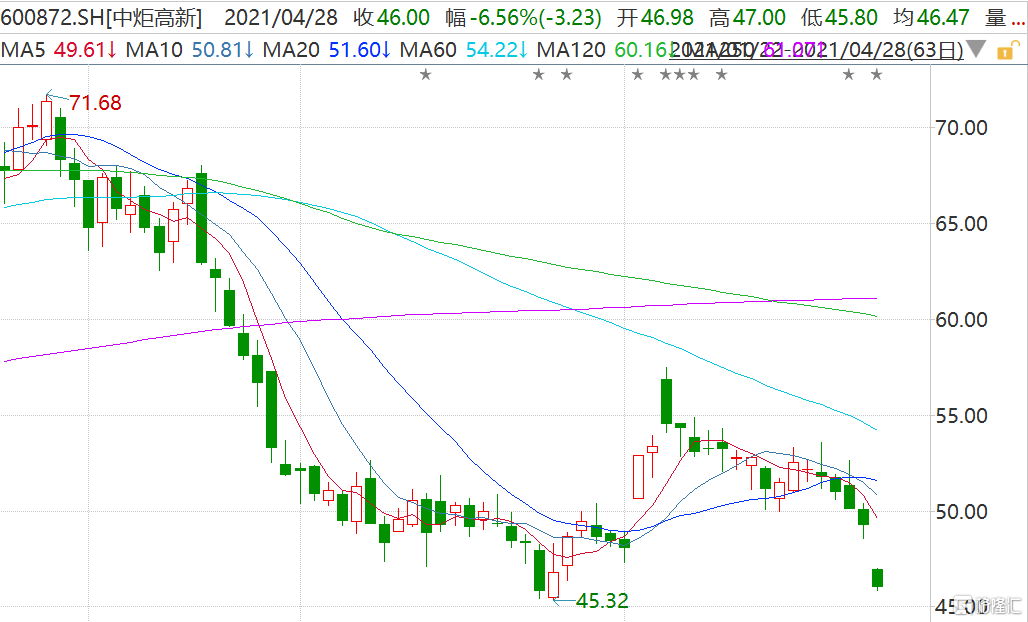Click the MA60 54.22 indicator label
The image size is (1028, 622).
point(464,50)
